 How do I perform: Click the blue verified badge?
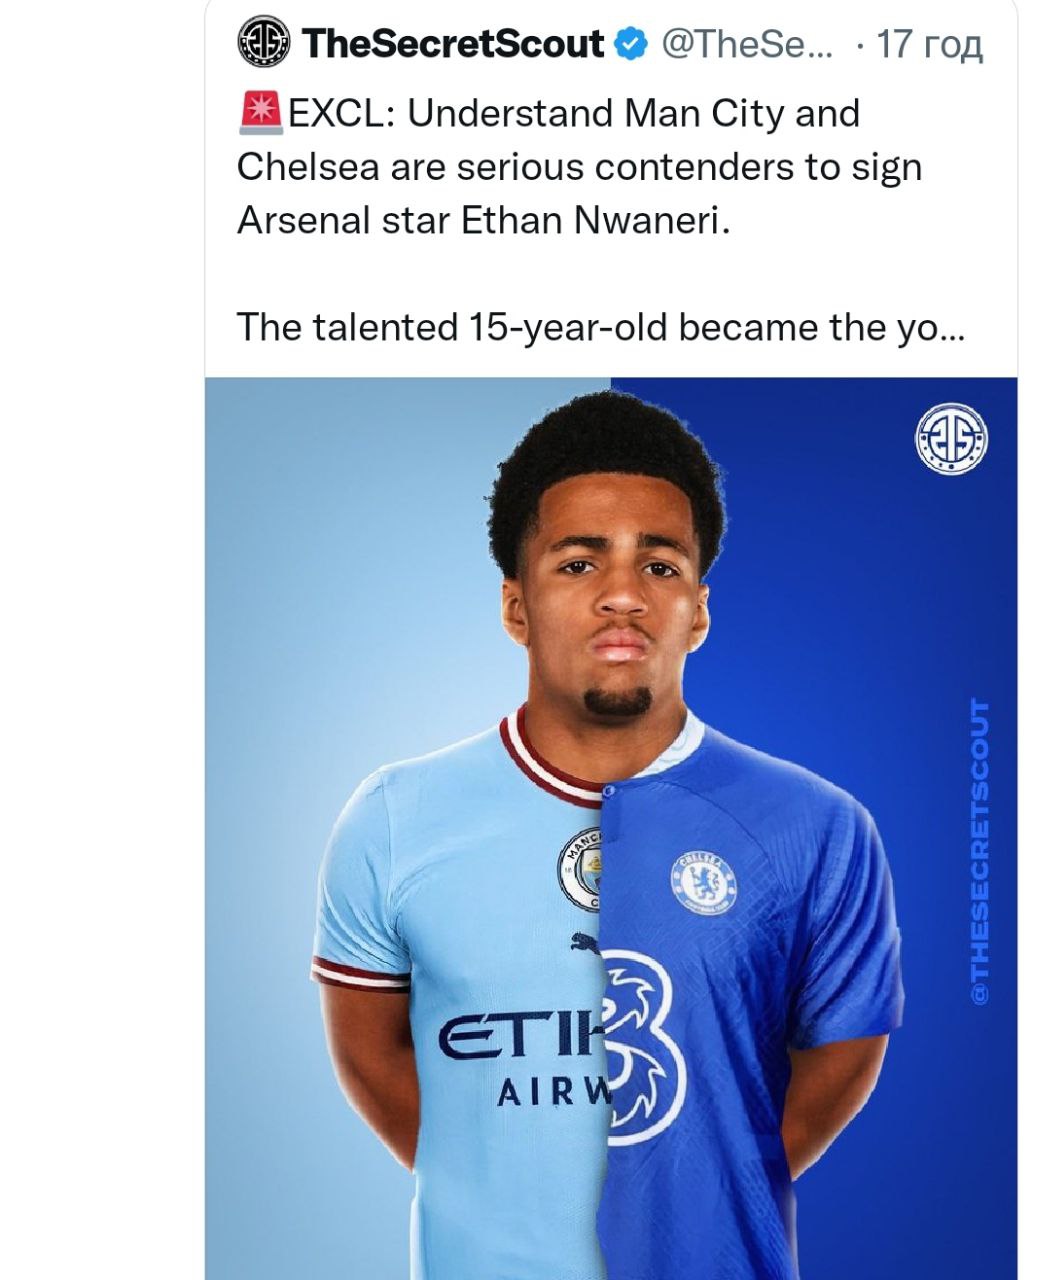click(629, 44)
